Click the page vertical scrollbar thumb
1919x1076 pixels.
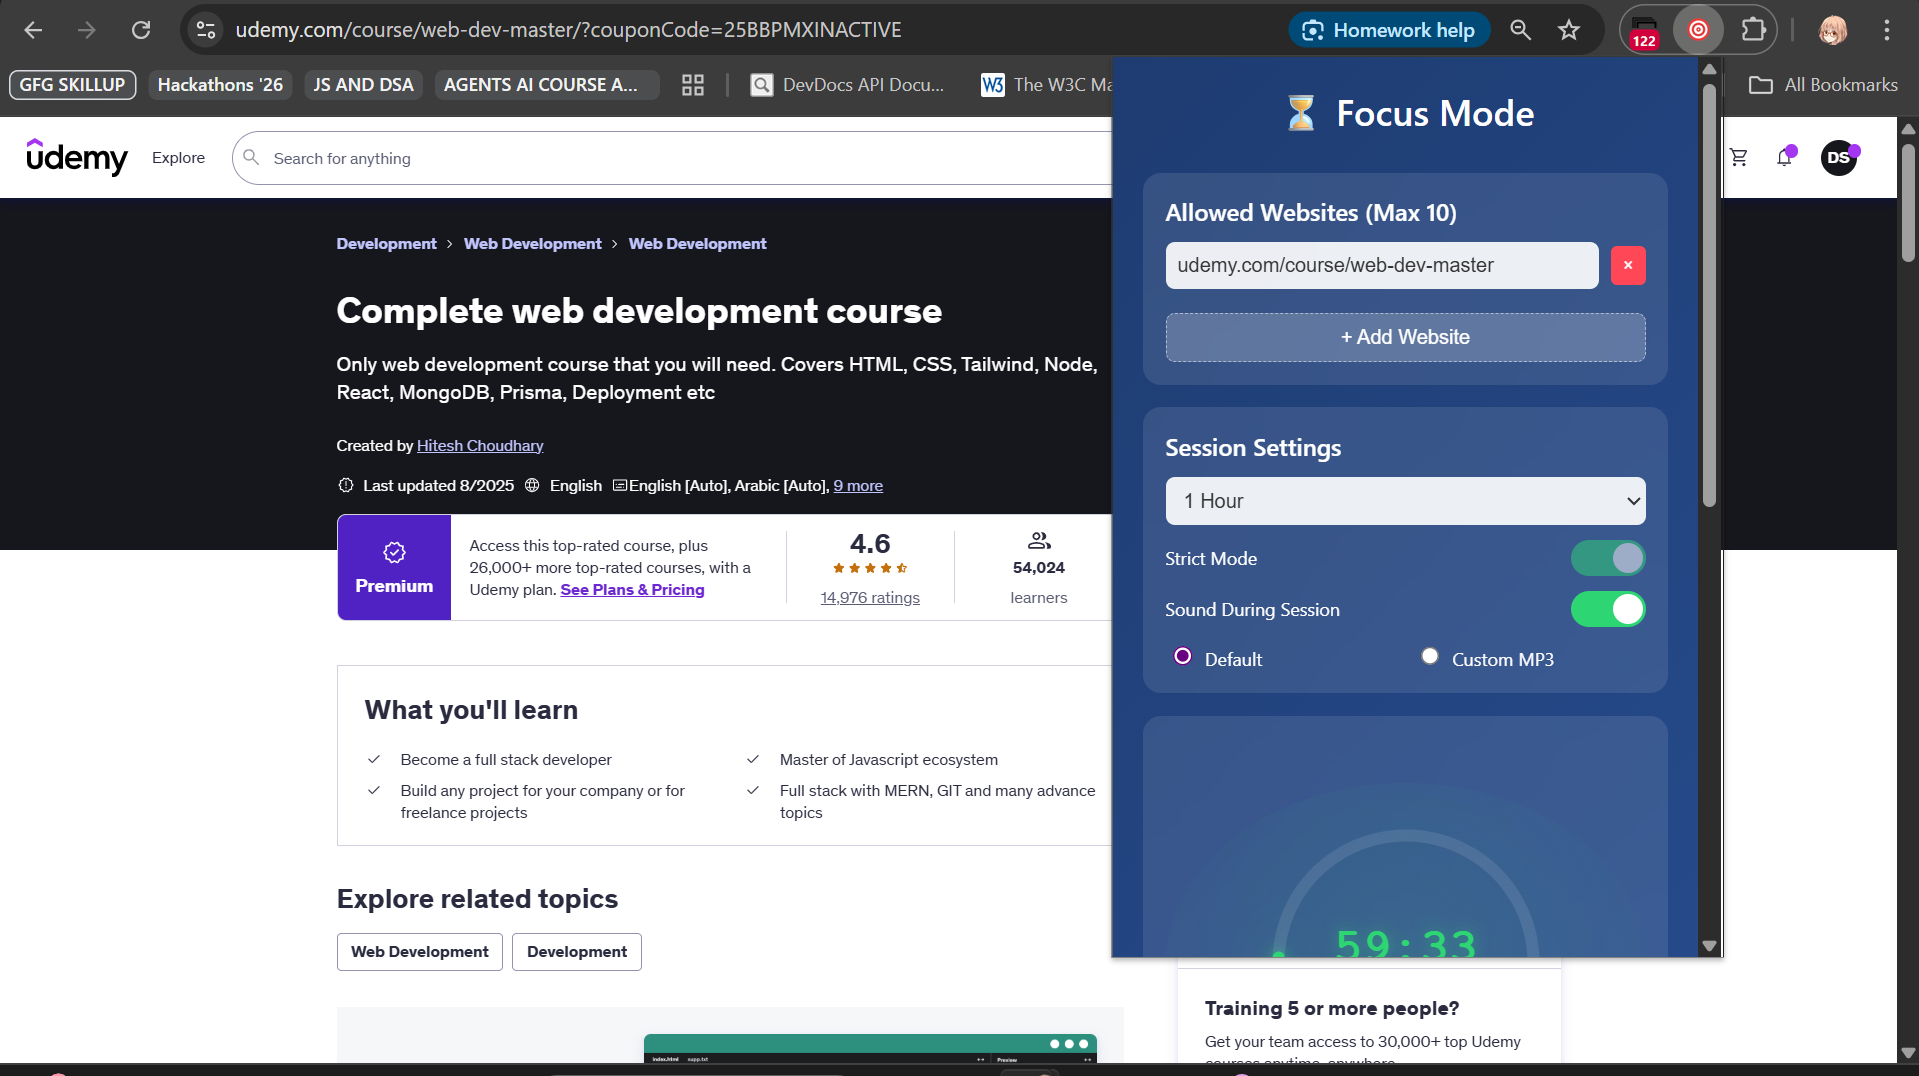[x=1908, y=203]
